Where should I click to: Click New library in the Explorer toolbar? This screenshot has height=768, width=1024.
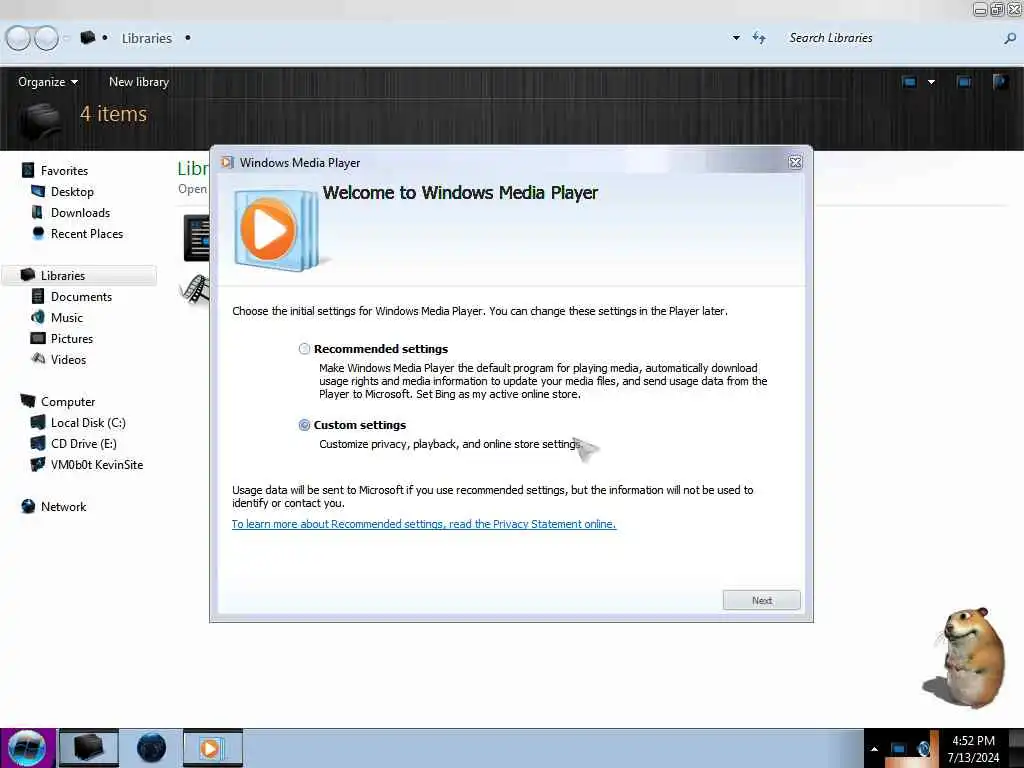[x=138, y=82]
